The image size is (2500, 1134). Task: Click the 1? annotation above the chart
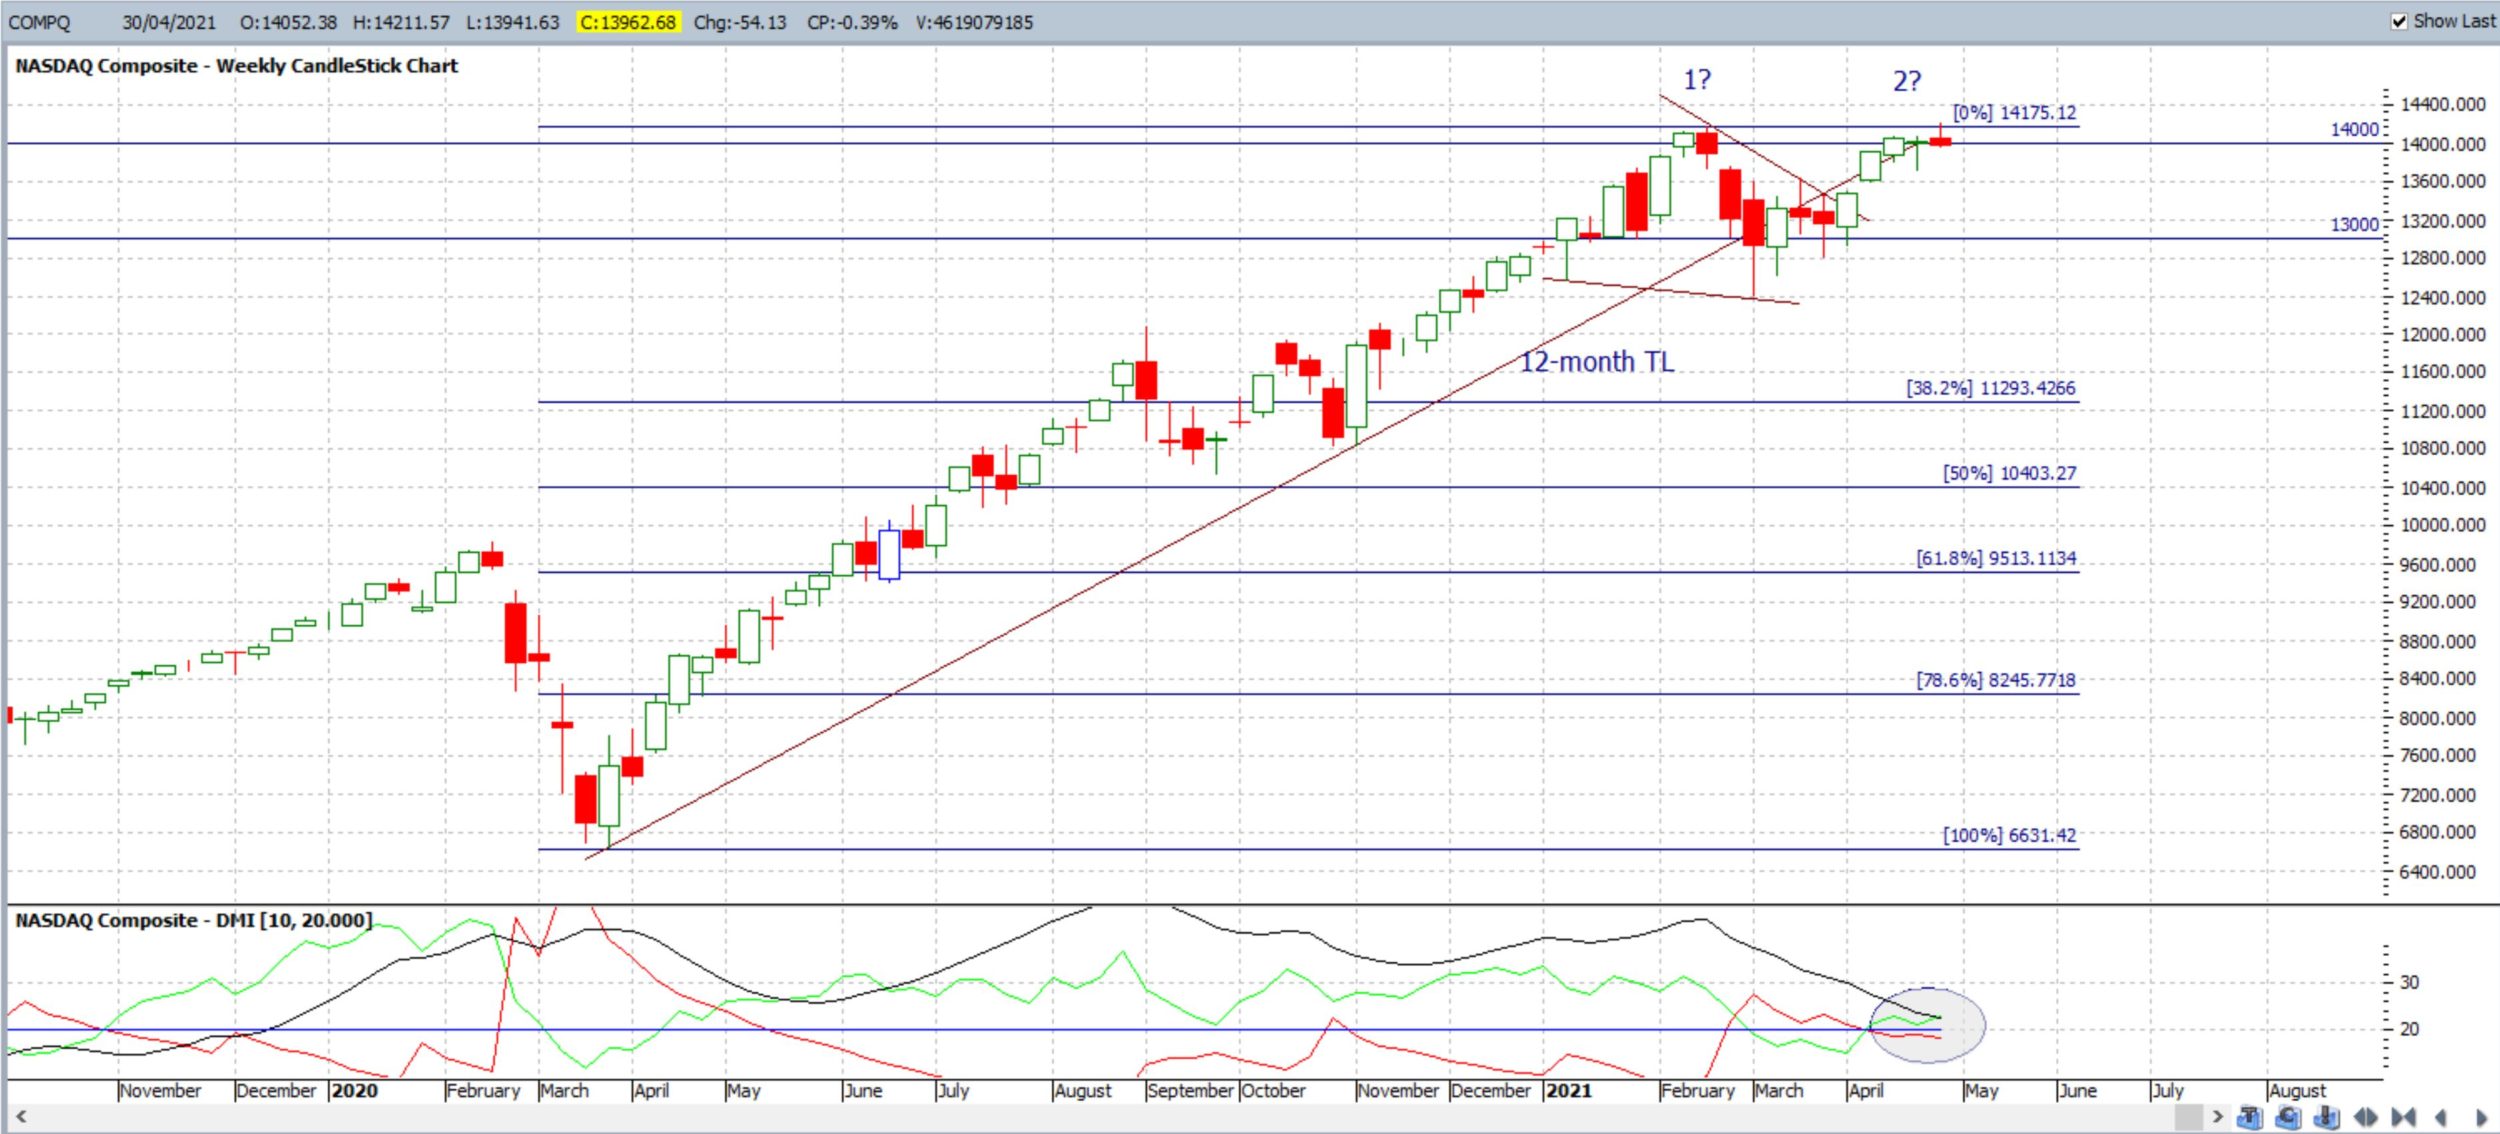[x=1697, y=80]
